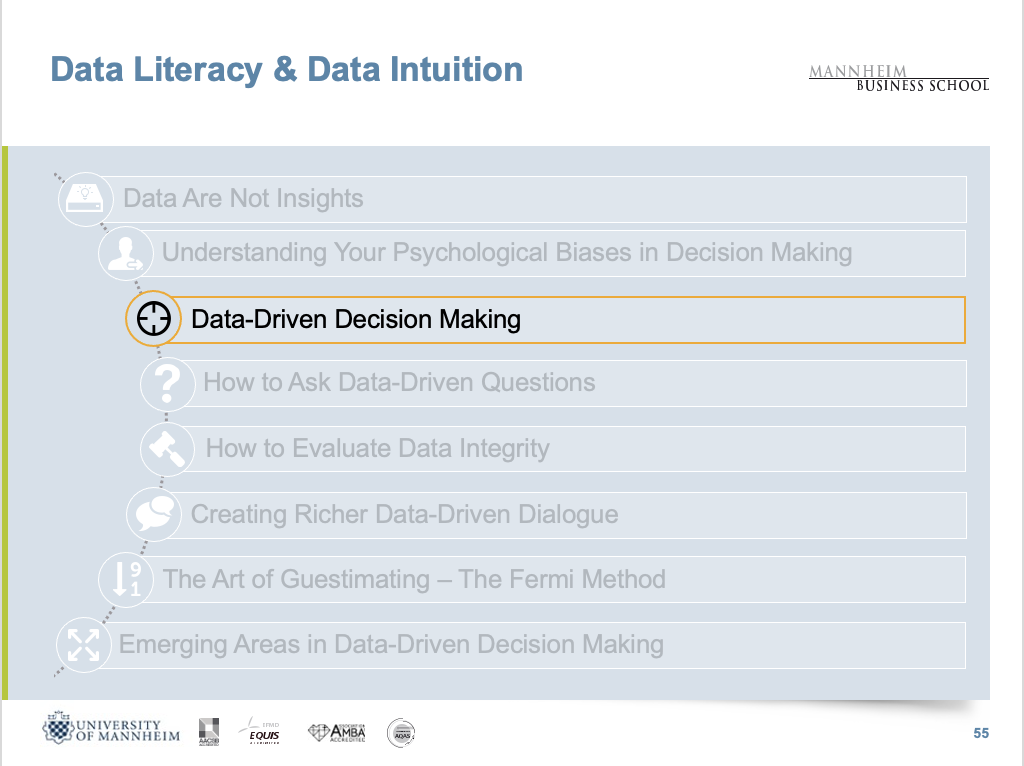Click the slide number 55
Screen dimensions: 1024x766
point(981,734)
